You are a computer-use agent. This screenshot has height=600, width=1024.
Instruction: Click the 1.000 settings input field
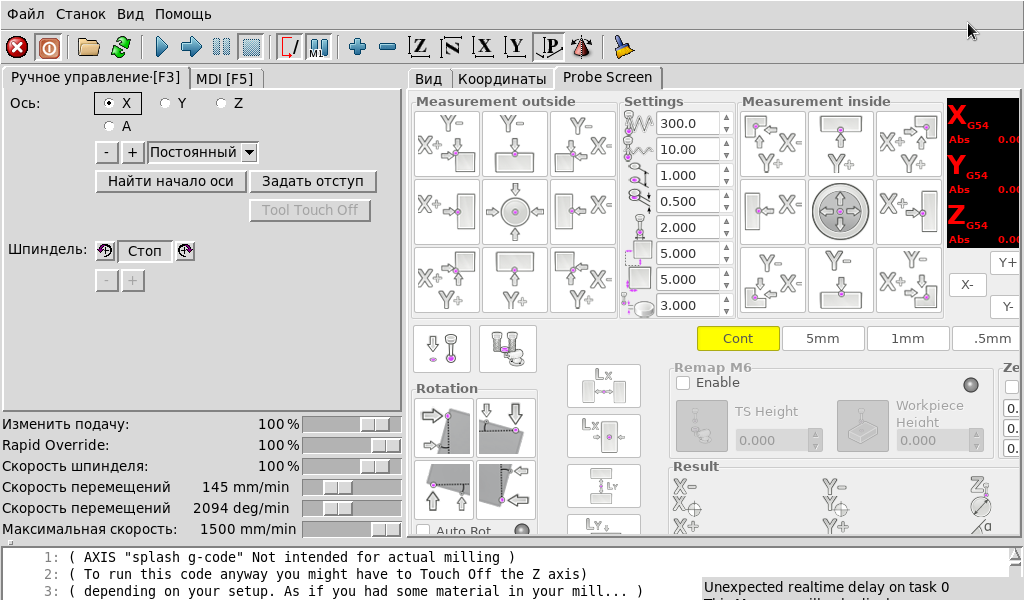pos(686,176)
